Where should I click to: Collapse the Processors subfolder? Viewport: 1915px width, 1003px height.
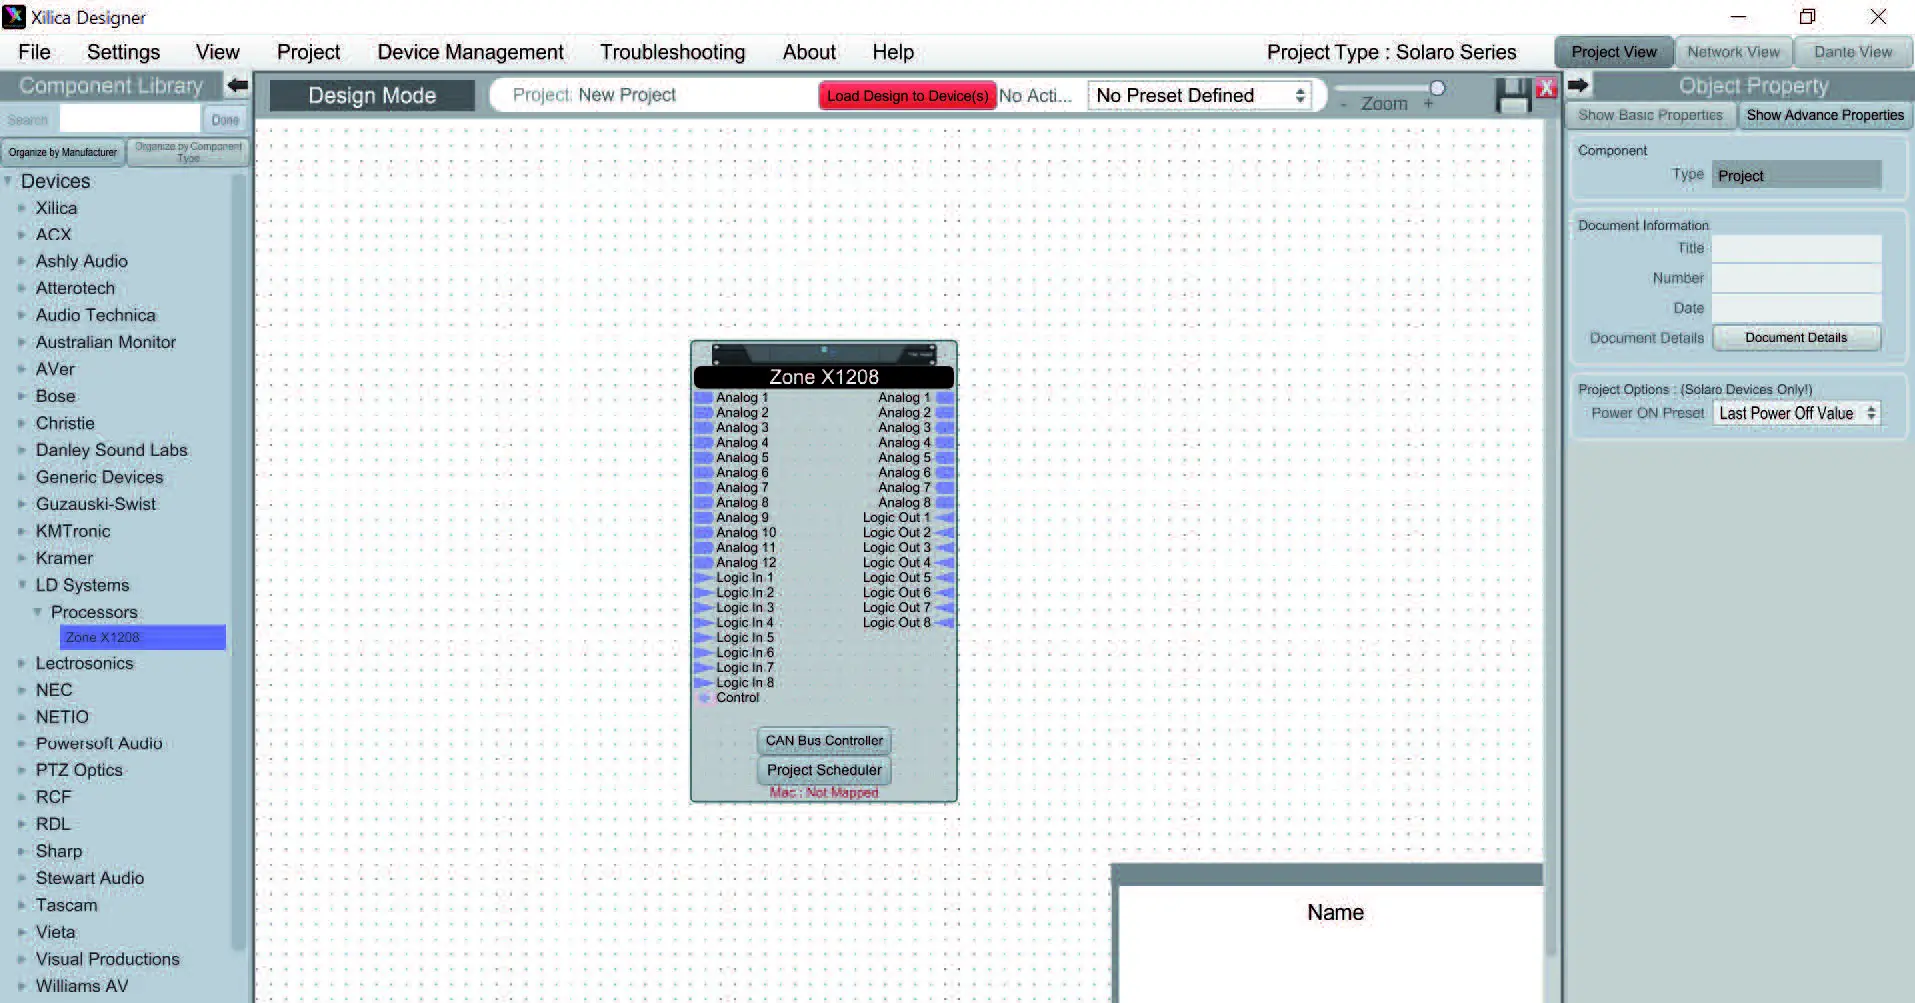click(38, 612)
